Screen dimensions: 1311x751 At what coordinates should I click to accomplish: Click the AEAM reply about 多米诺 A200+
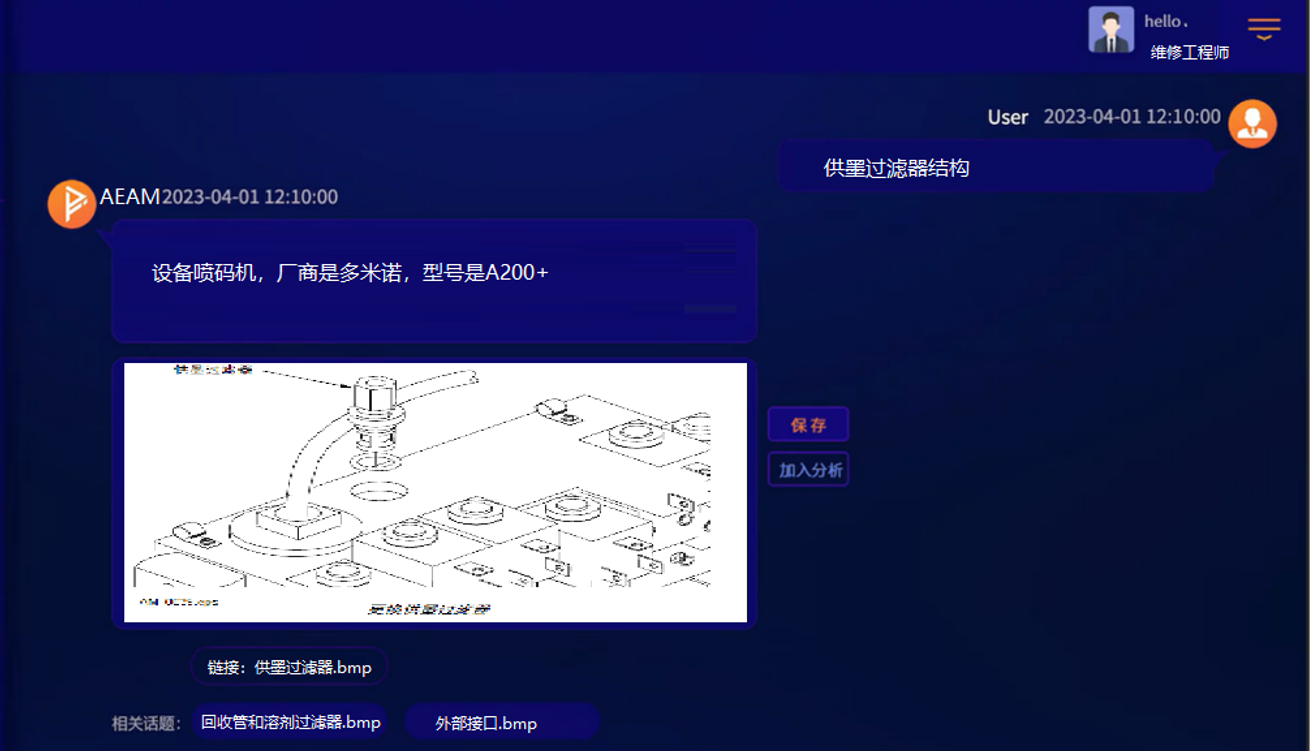(350, 272)
